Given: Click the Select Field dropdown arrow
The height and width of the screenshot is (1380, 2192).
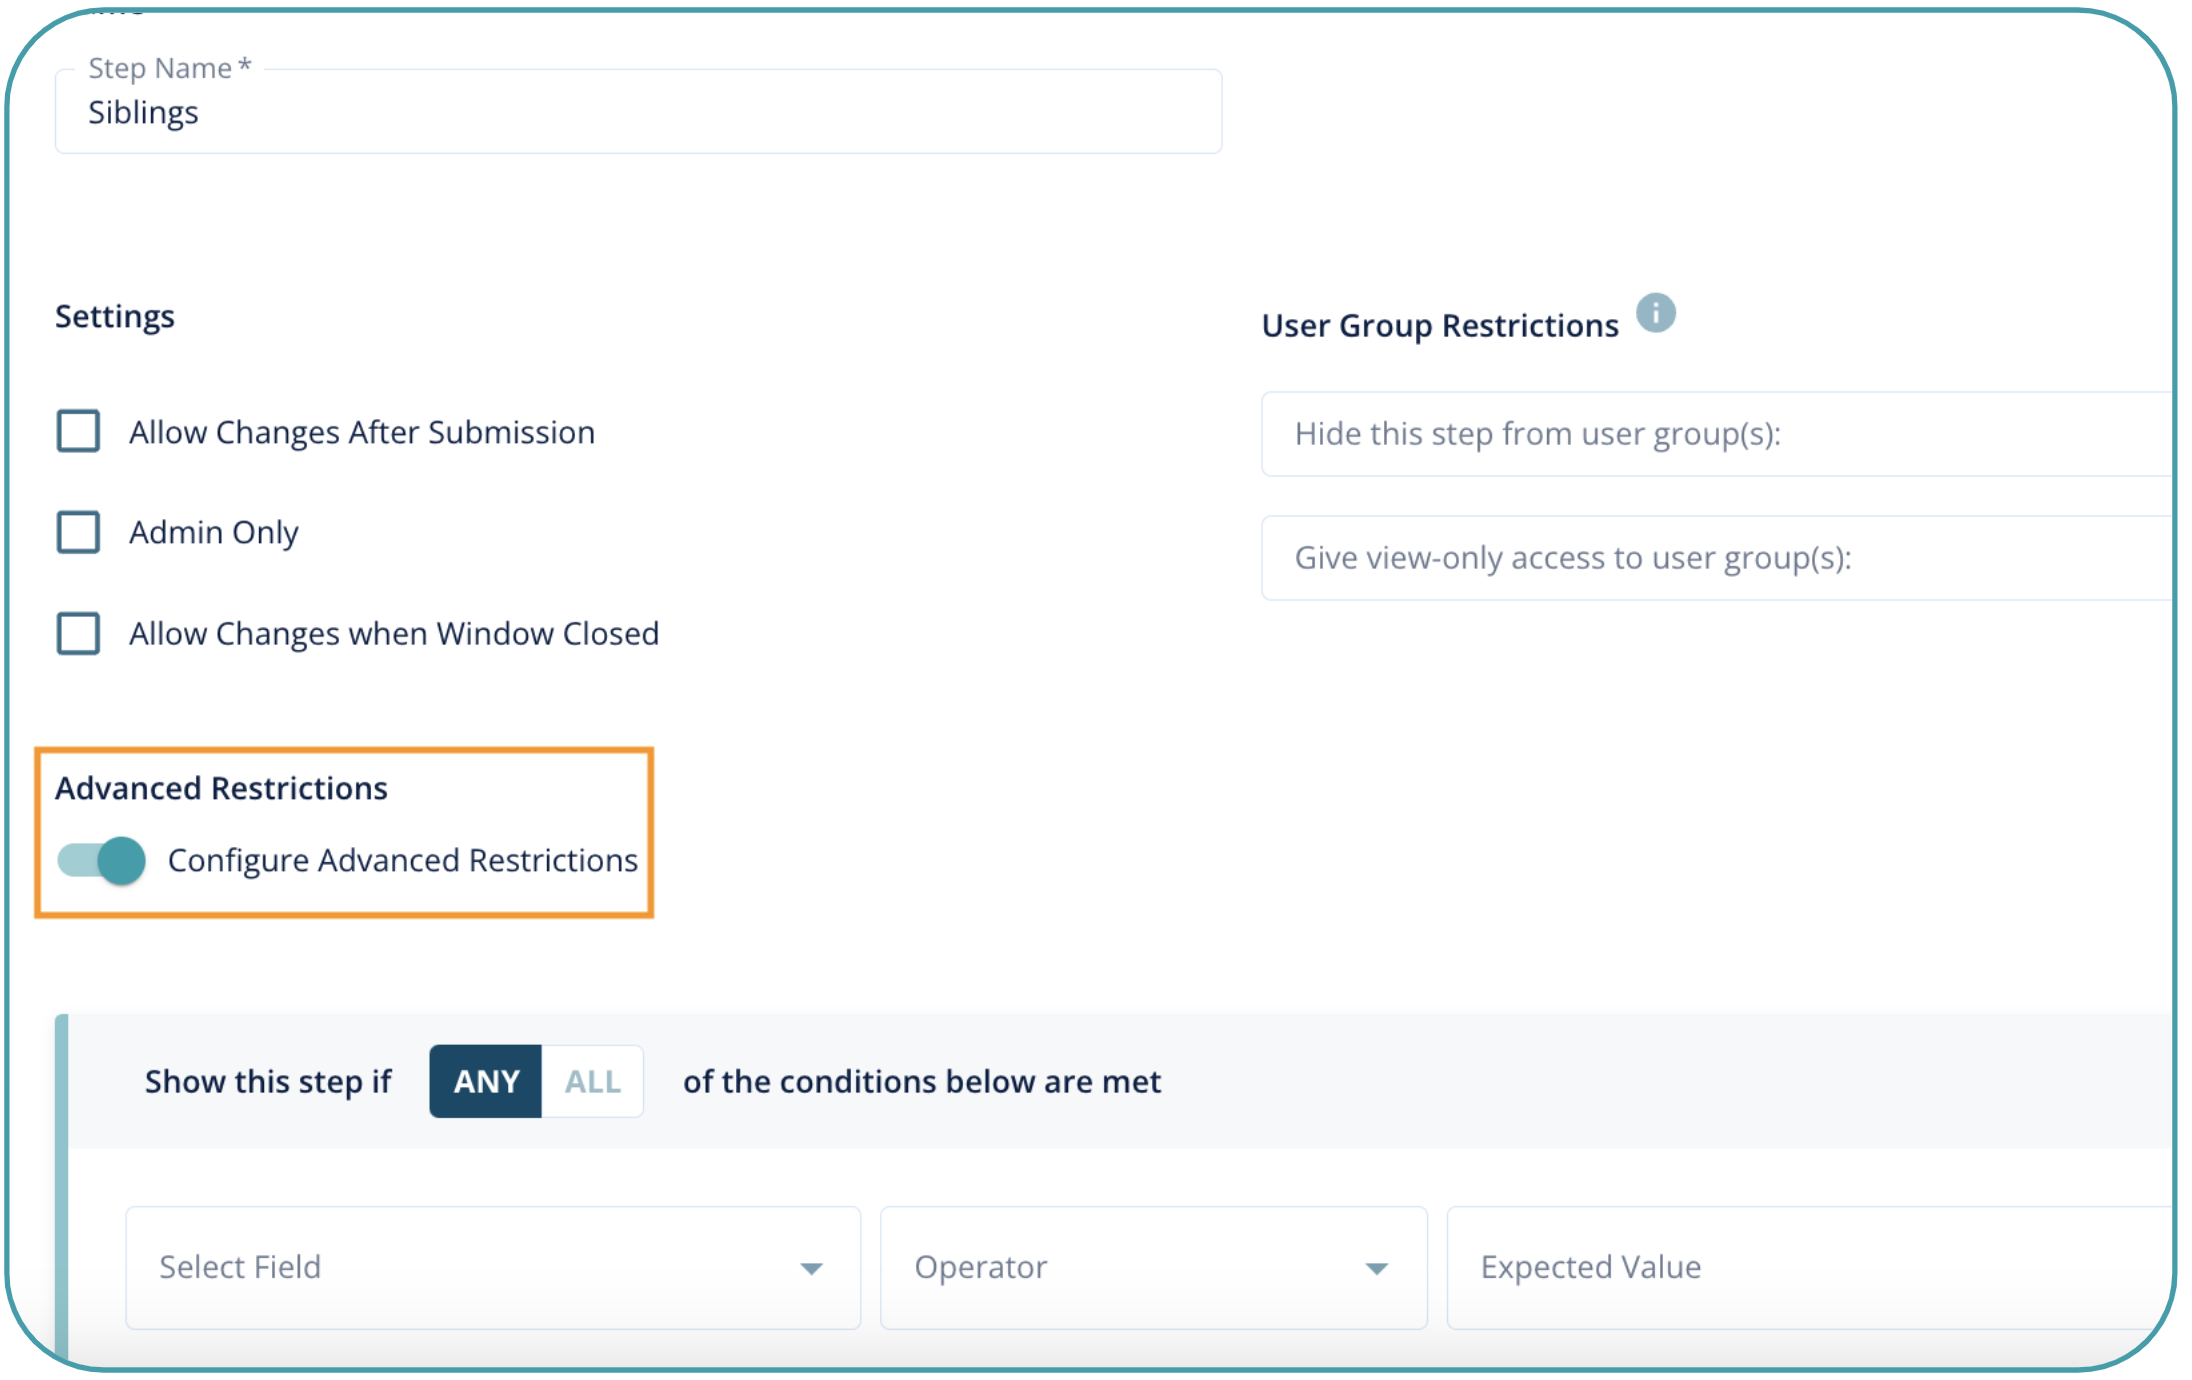Looking at the screenshot, I should [x=811, y=1268].
